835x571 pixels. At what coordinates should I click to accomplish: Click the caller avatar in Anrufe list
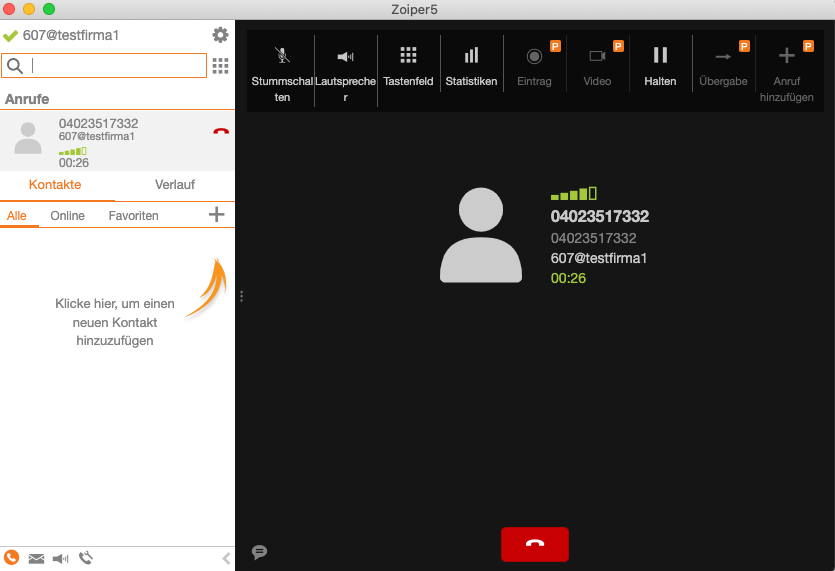(x=28, y=138)
